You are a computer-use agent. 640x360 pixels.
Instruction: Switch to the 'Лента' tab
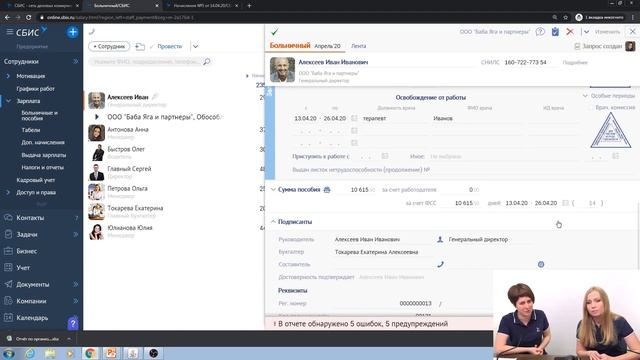click(358, 46)
